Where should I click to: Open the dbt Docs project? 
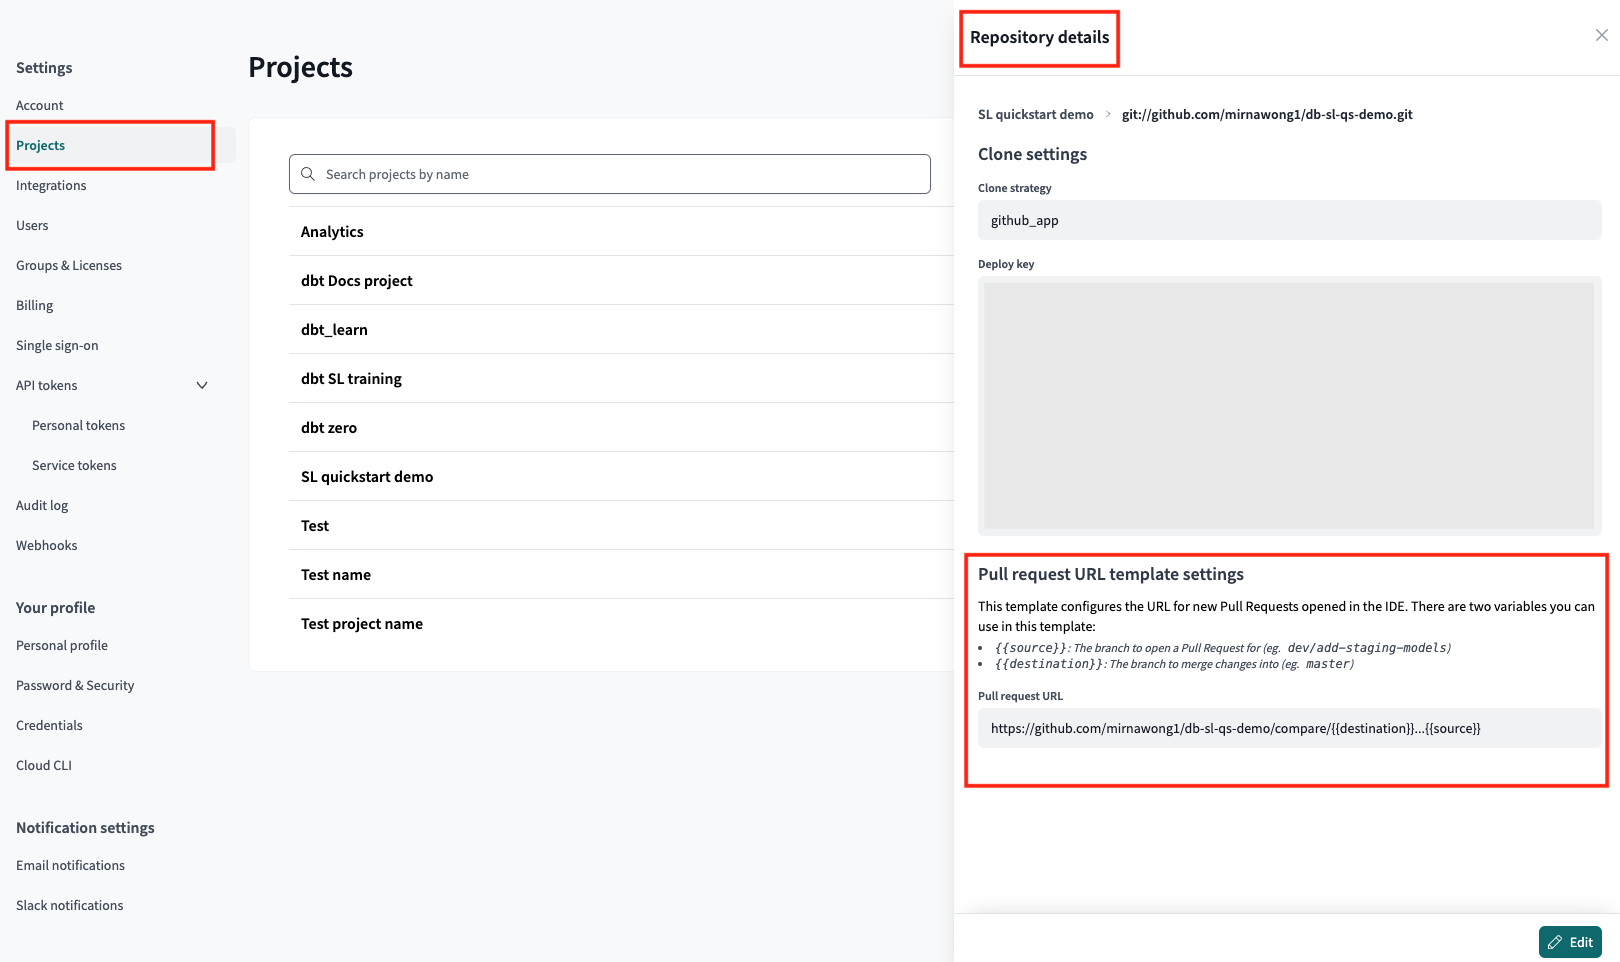(356, 280)
